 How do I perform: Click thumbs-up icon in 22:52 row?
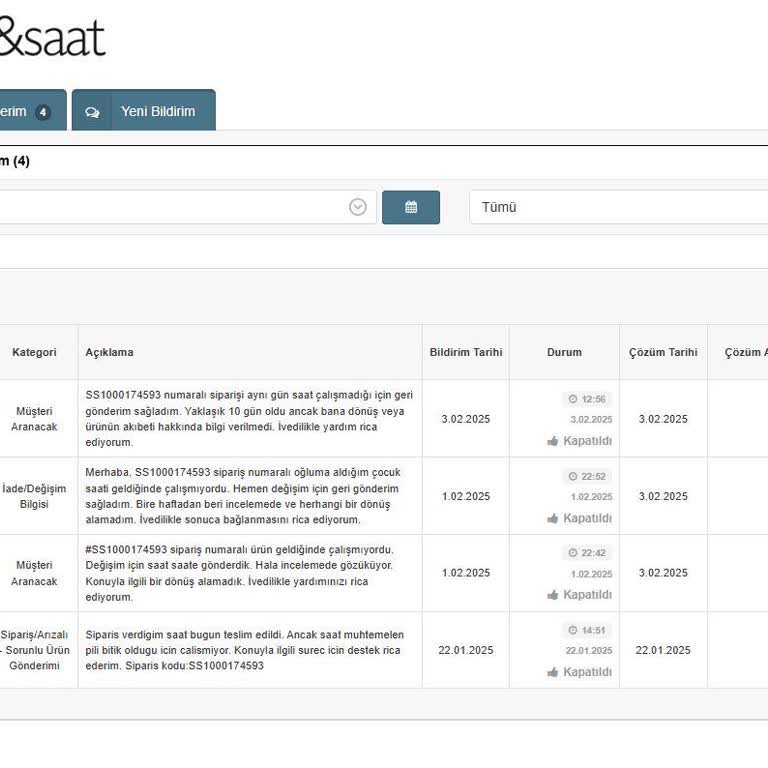[x=552, y=518]
